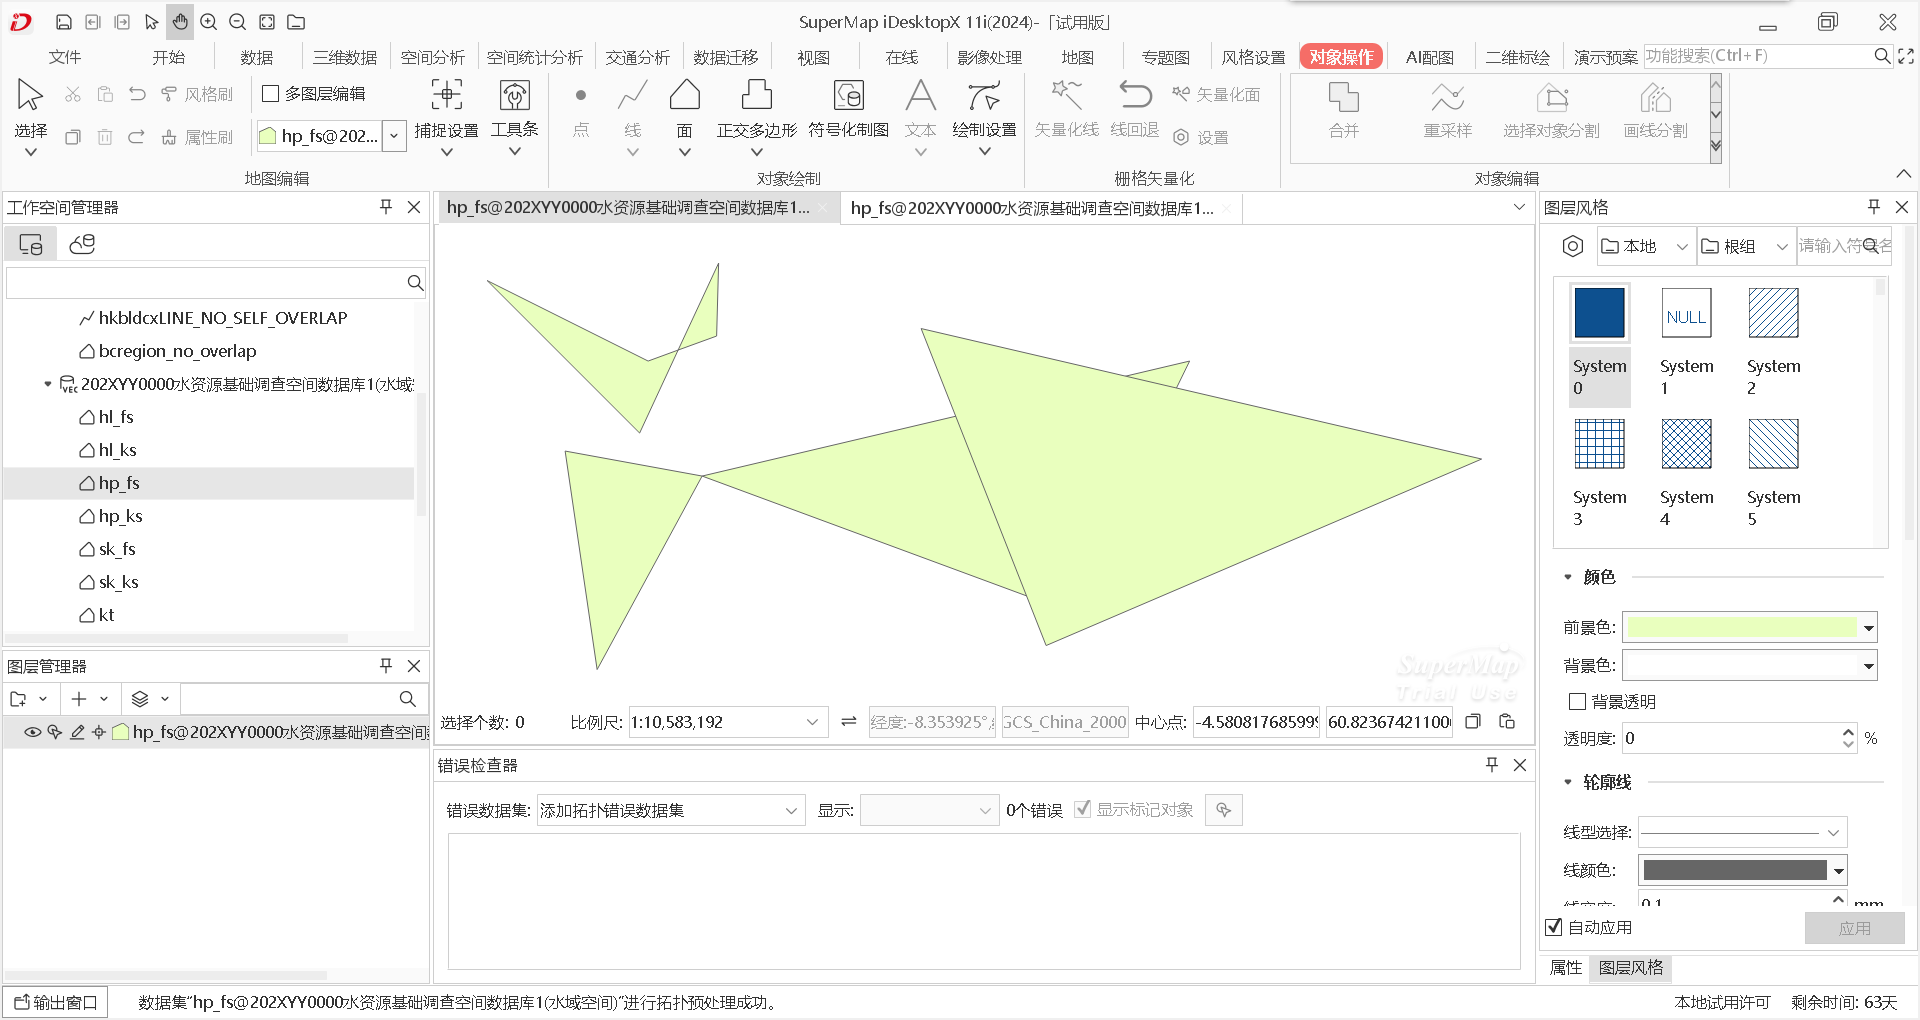Click the 重采样 resample icon
Viewport: 1920px width, 1020px height.
coord(1447,110)
